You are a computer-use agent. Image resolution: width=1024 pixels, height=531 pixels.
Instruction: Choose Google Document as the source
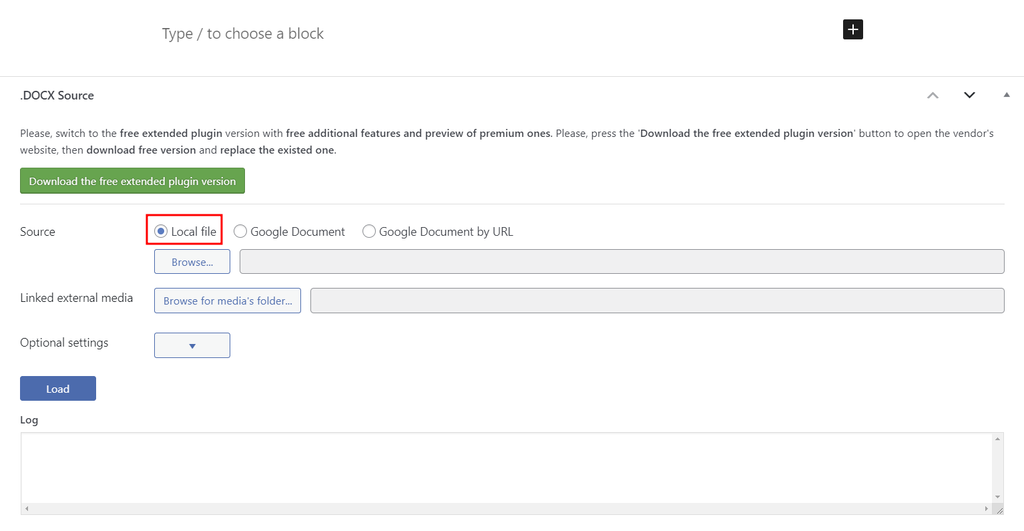[240, 232]
